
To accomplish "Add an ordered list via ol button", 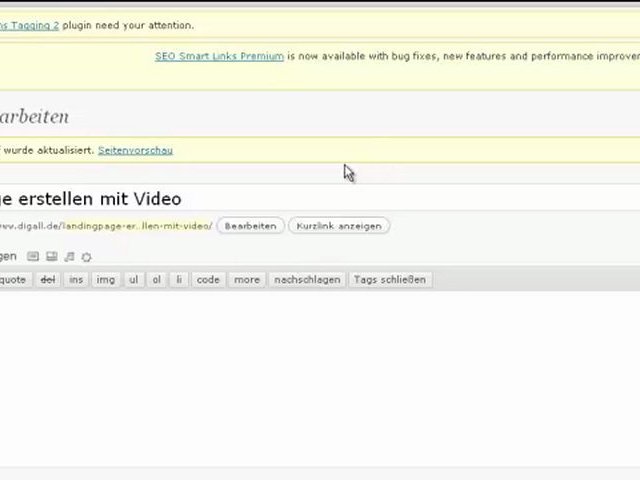I will [156, 280].
